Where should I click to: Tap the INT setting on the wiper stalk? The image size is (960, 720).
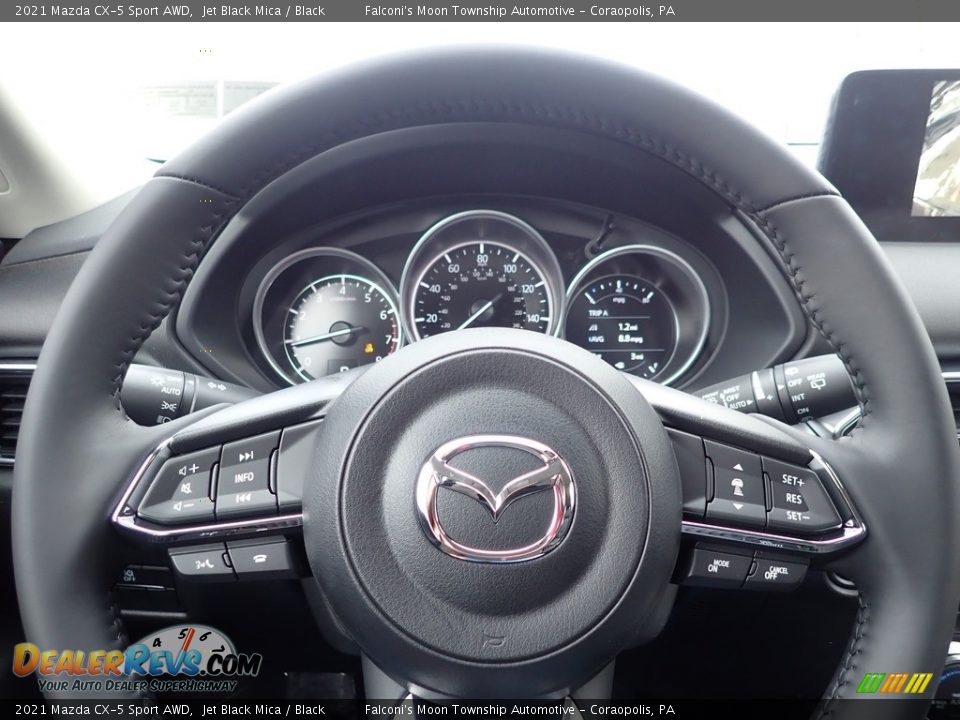798,397
